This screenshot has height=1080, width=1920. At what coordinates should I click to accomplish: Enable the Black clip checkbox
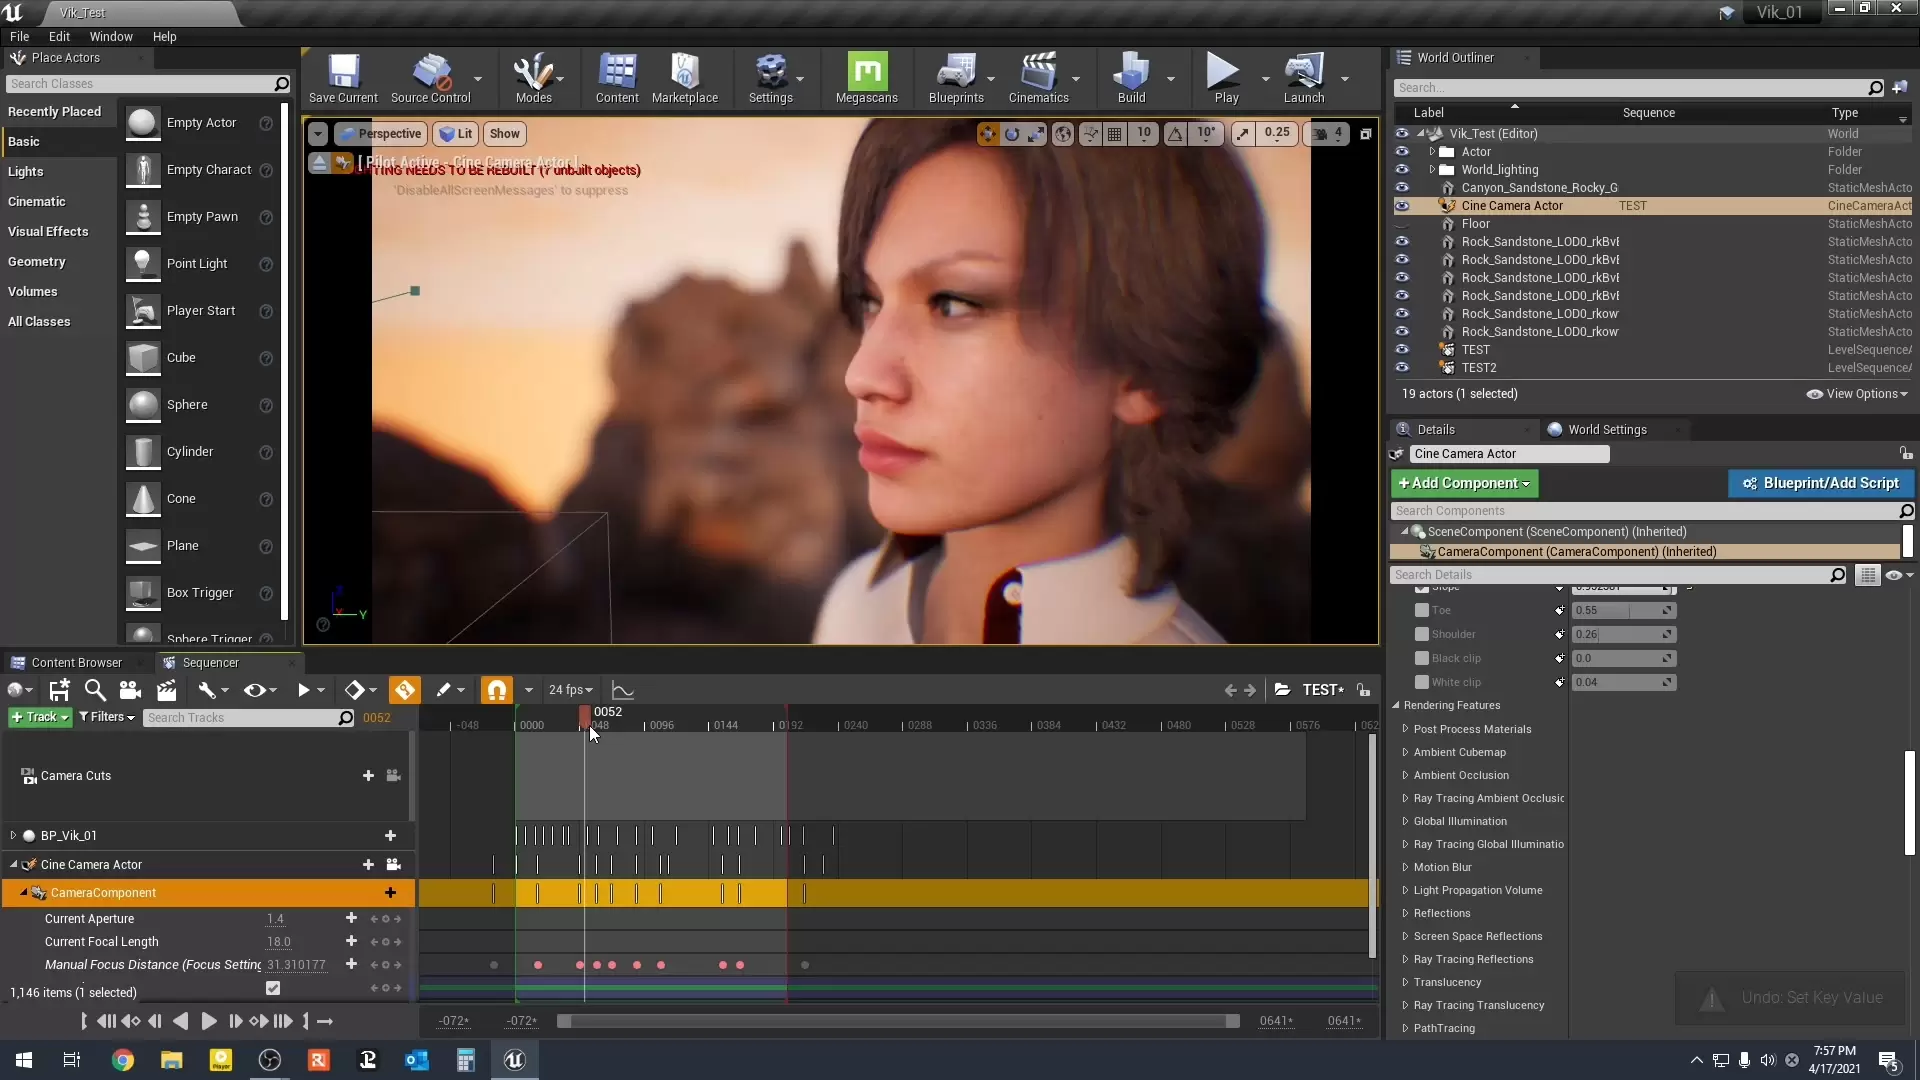[x=1421, y=658]
